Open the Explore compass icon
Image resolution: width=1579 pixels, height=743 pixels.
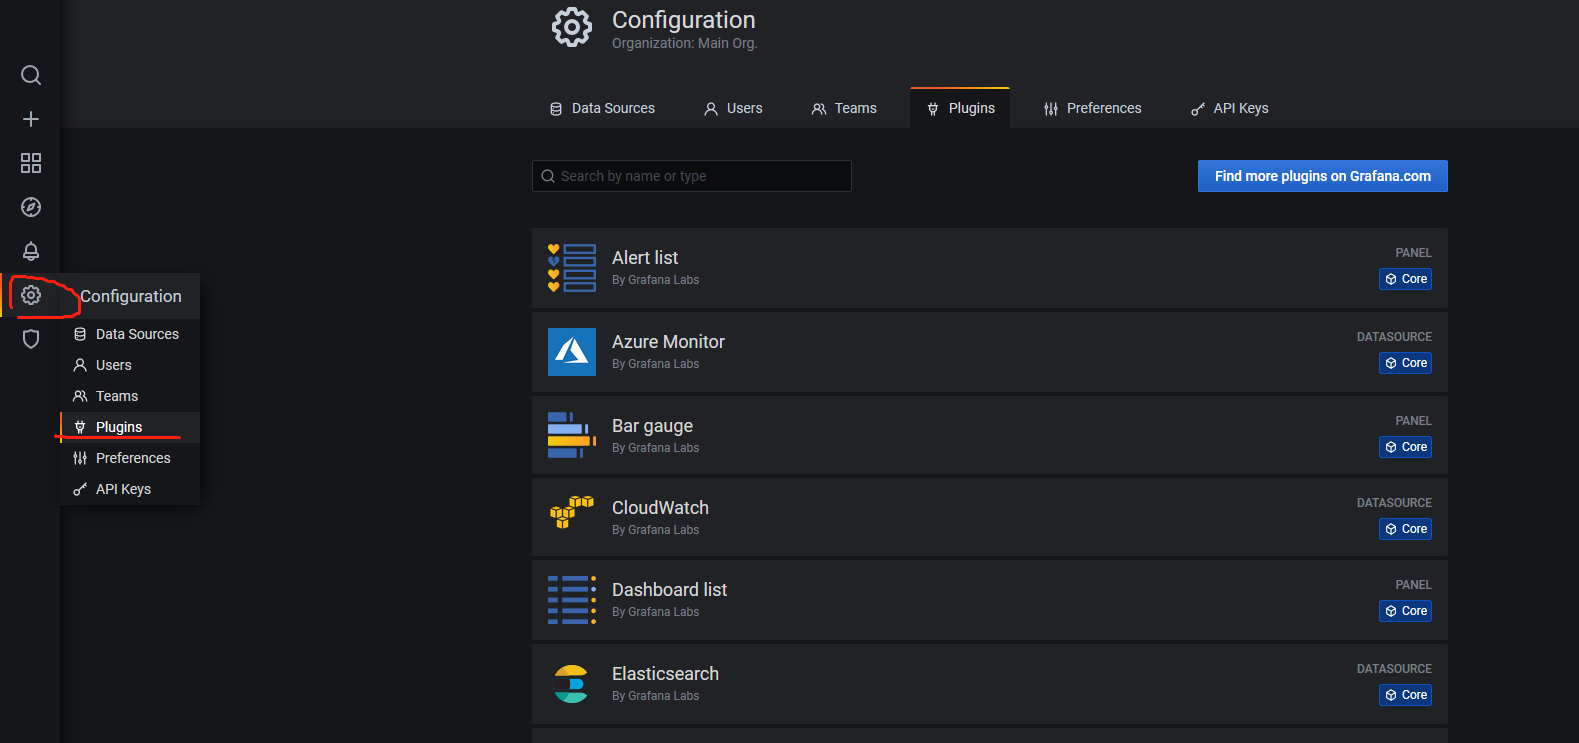31,207
